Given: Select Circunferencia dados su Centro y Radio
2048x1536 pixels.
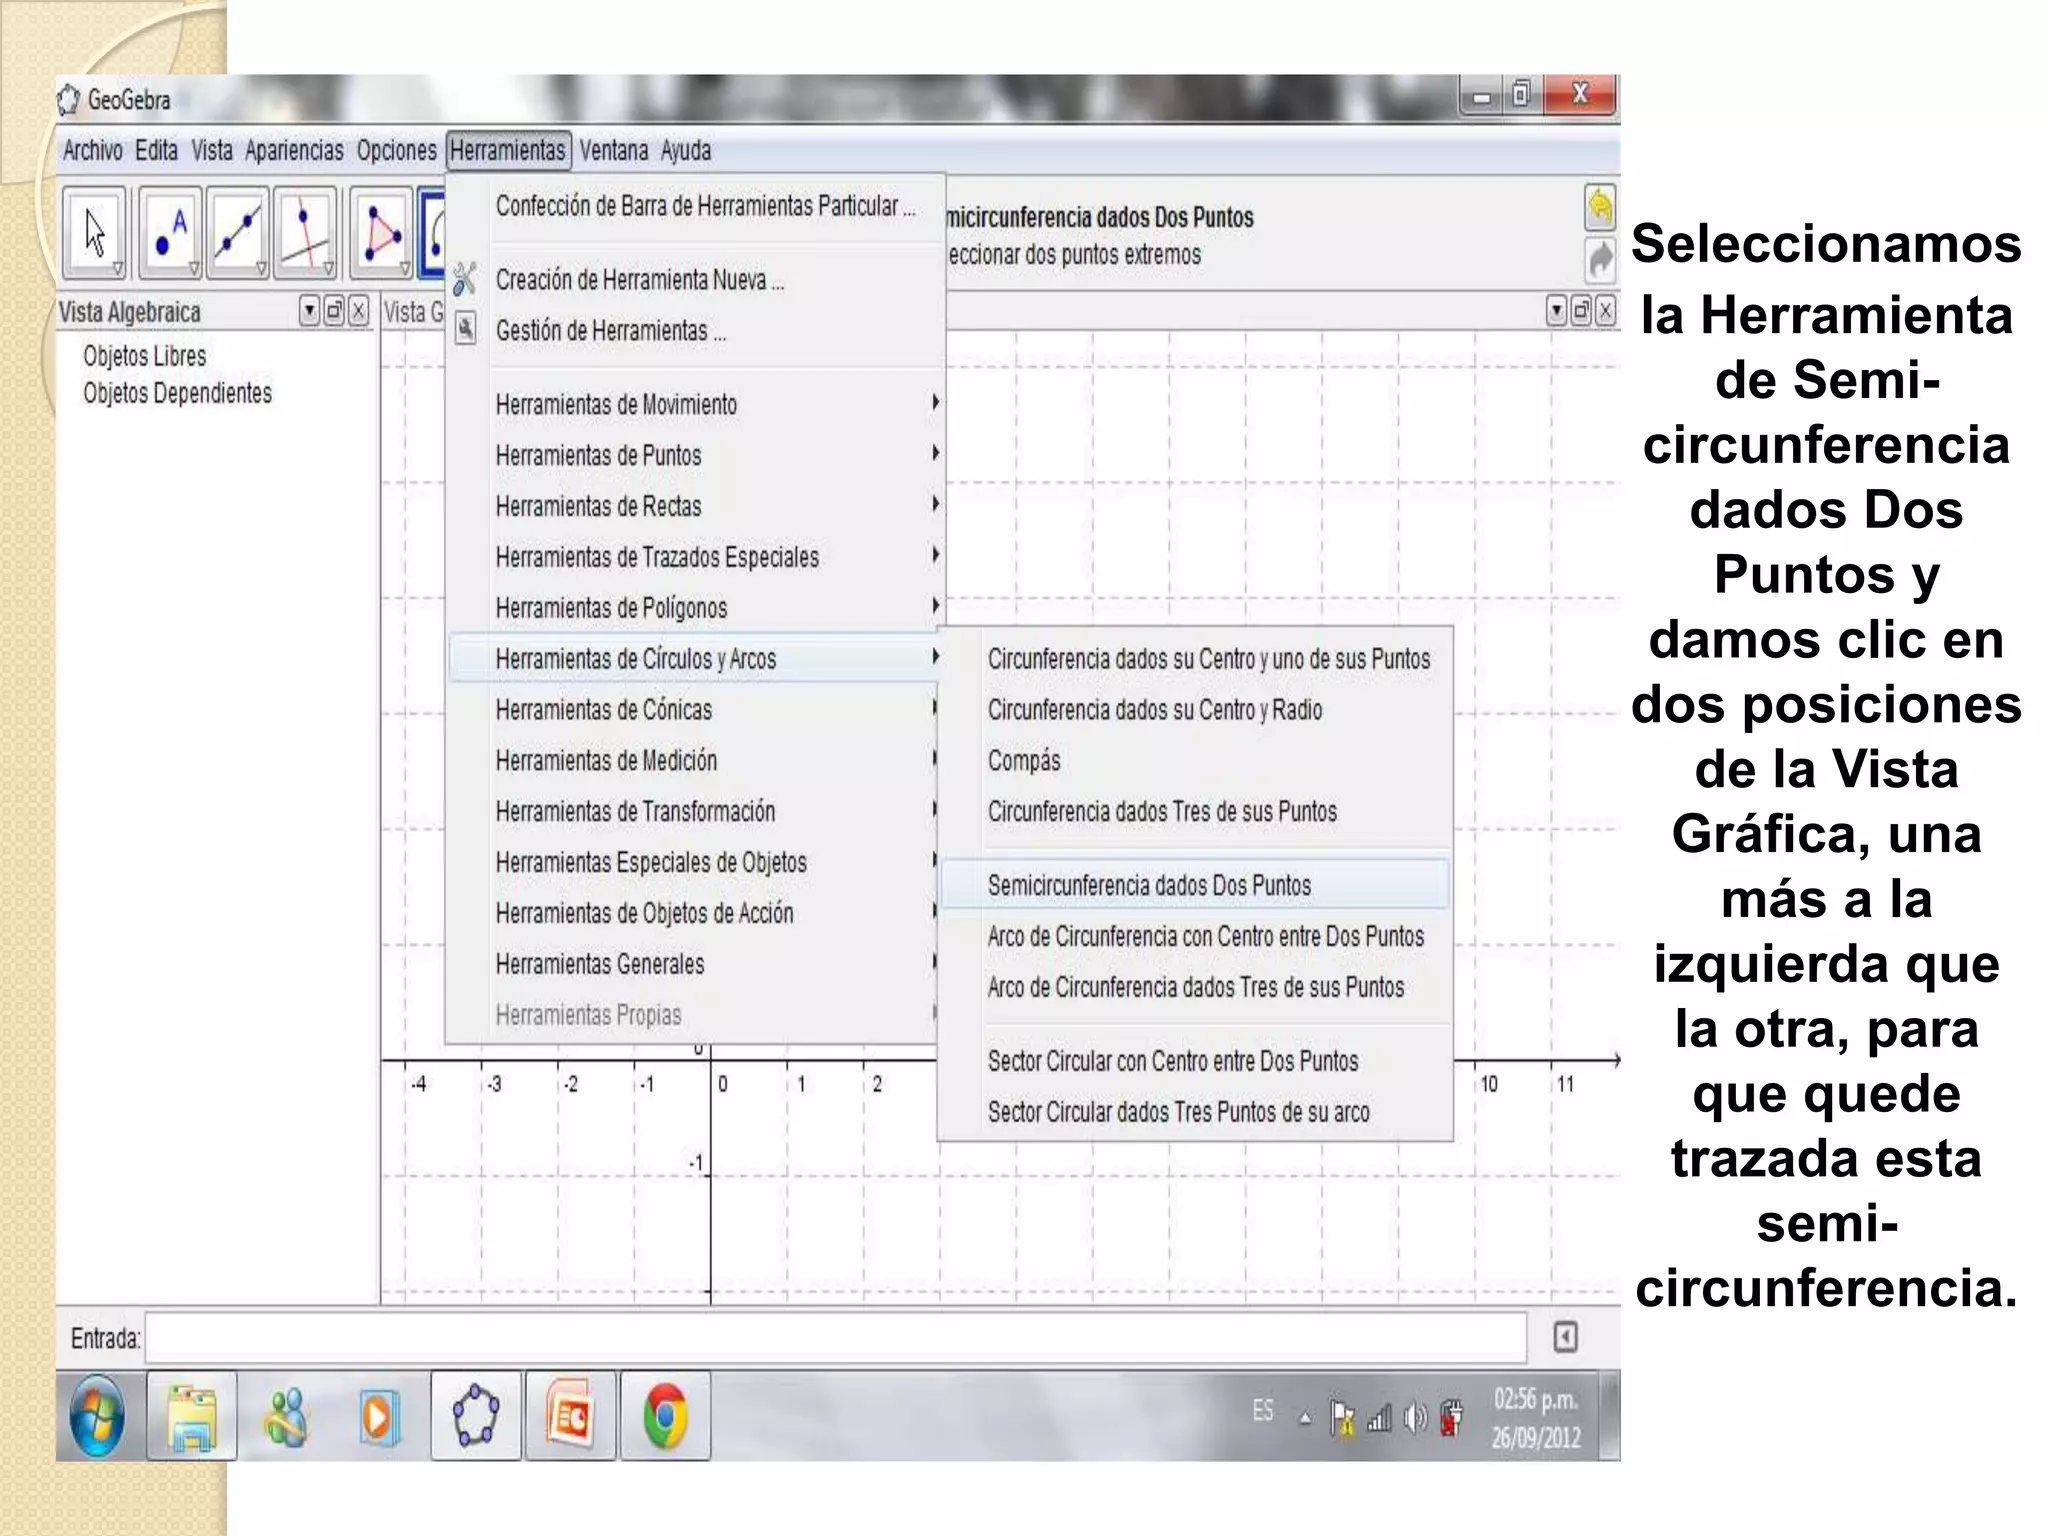Looking at the screenshot, I should [1155, 710].
